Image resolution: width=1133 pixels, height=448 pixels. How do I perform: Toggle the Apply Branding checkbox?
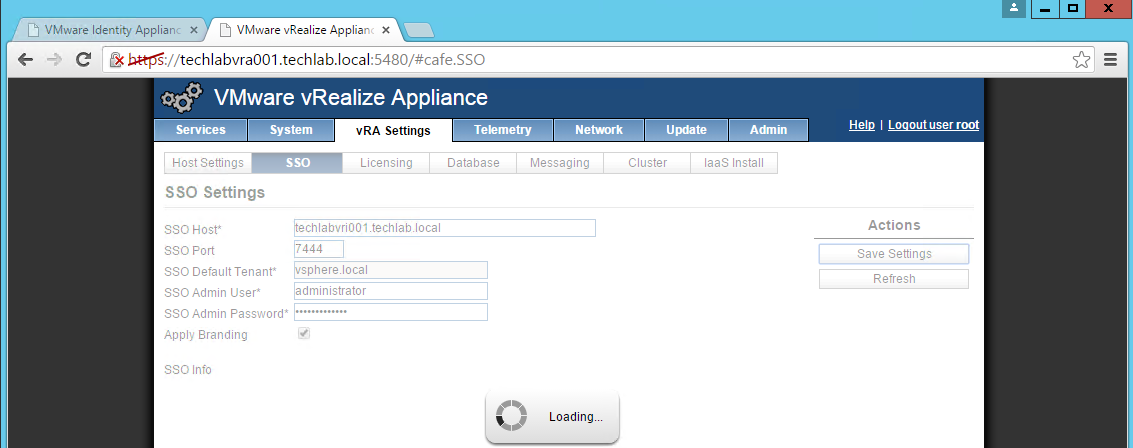[304, 334]
